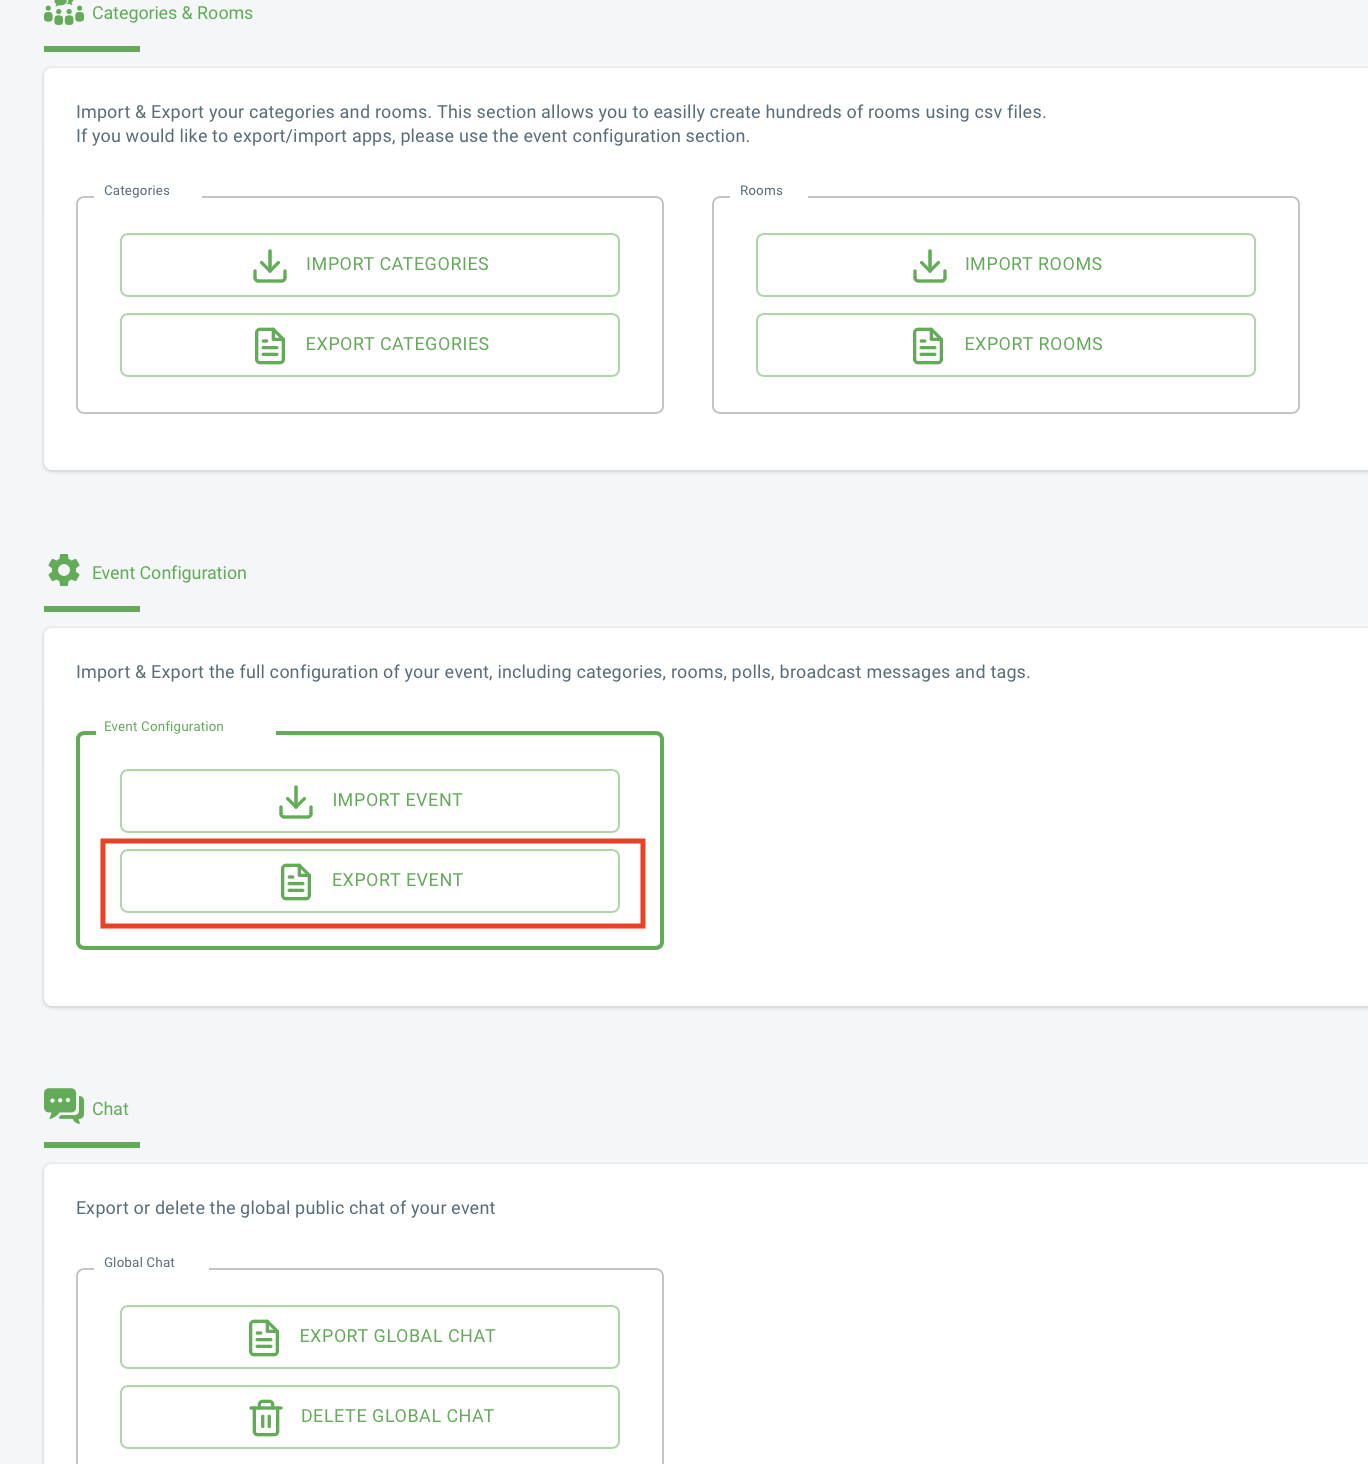The width and height of the screenshot is (1368, 1464).
Task: Click the Export Global Chat button
Action: (370, 1337)
